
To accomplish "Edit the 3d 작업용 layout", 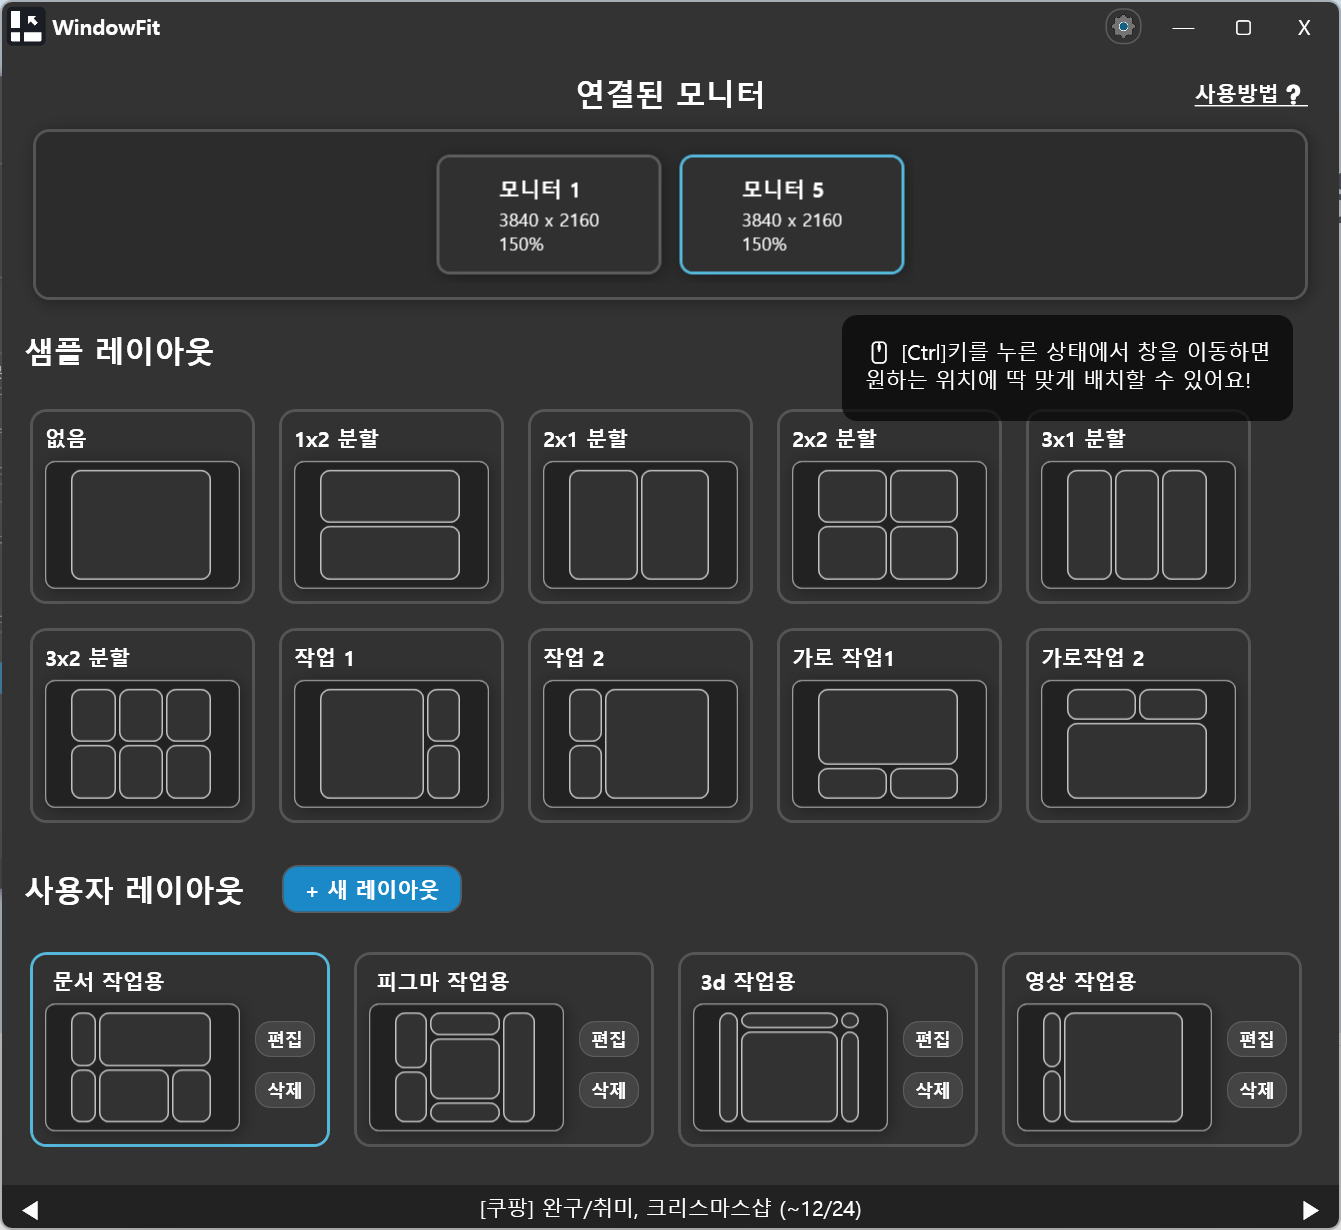I will (932, 1039).
